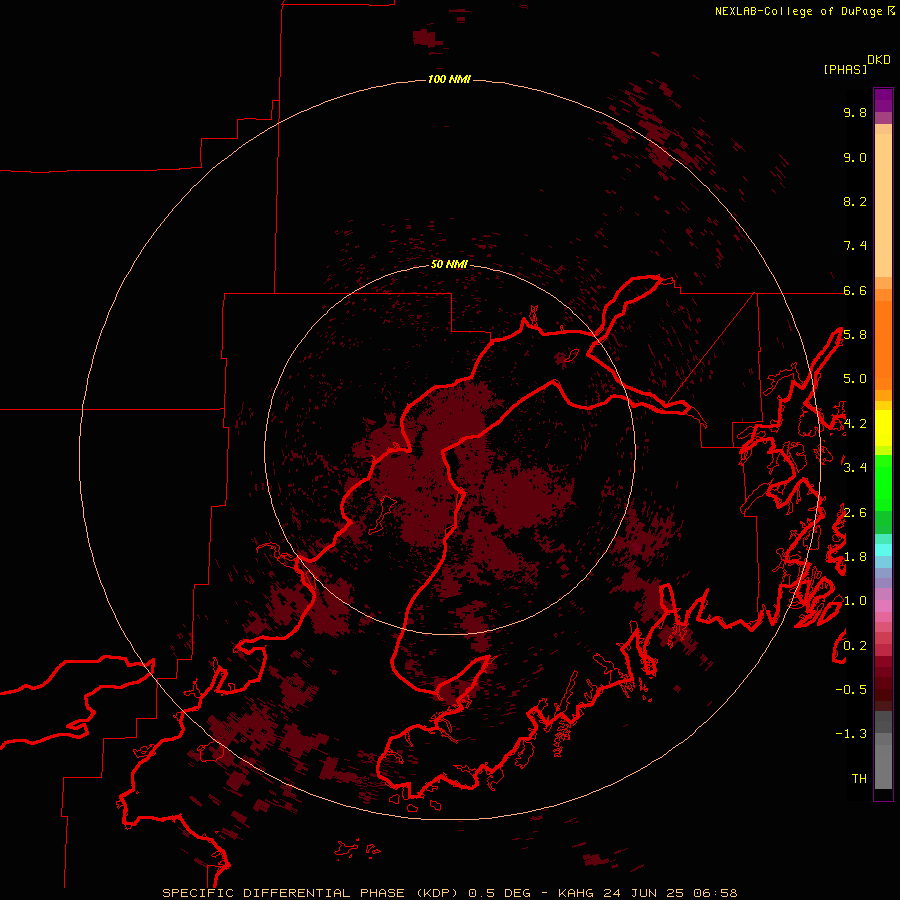Click the 1.0 color scale value

(855, 601)
